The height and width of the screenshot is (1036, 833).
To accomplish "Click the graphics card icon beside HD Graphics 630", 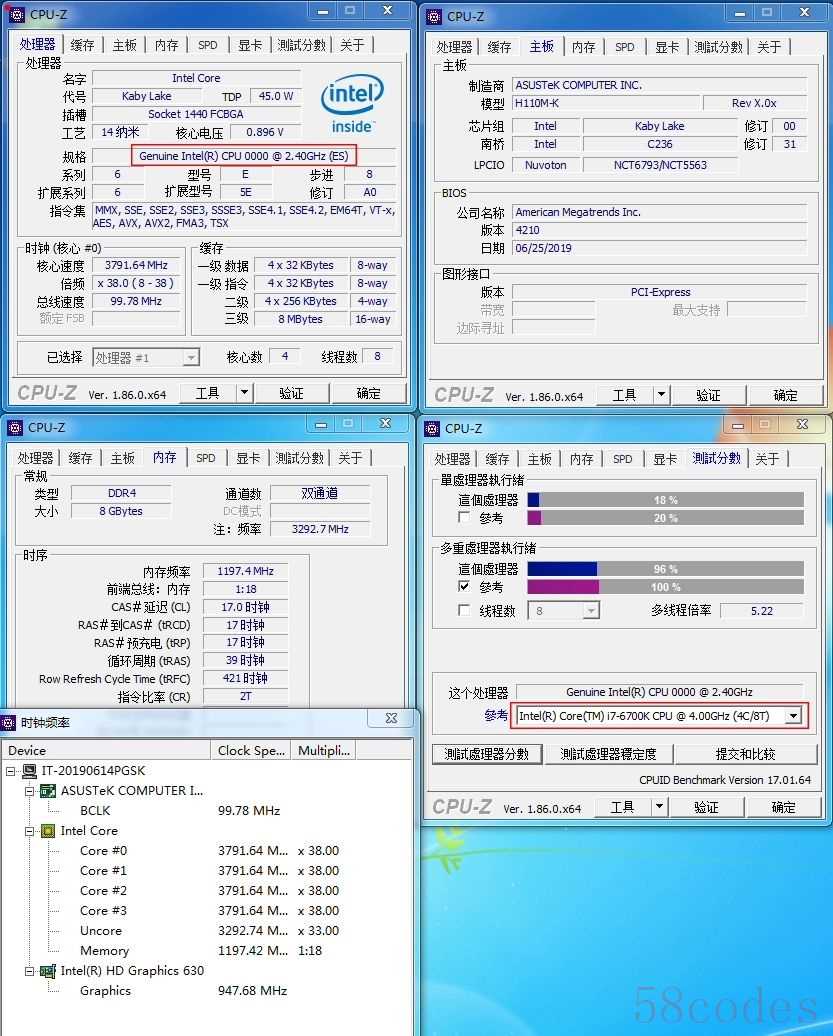I will 48,971.
